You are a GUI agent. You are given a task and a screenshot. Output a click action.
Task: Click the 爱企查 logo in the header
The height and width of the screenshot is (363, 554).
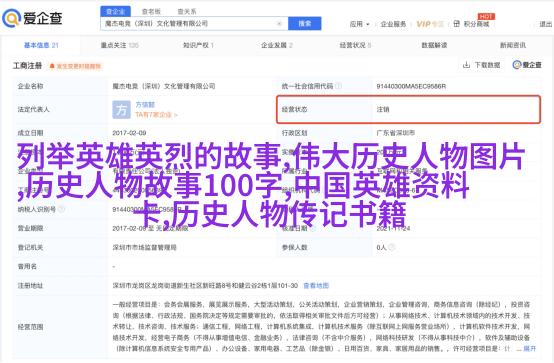point(33,18)
